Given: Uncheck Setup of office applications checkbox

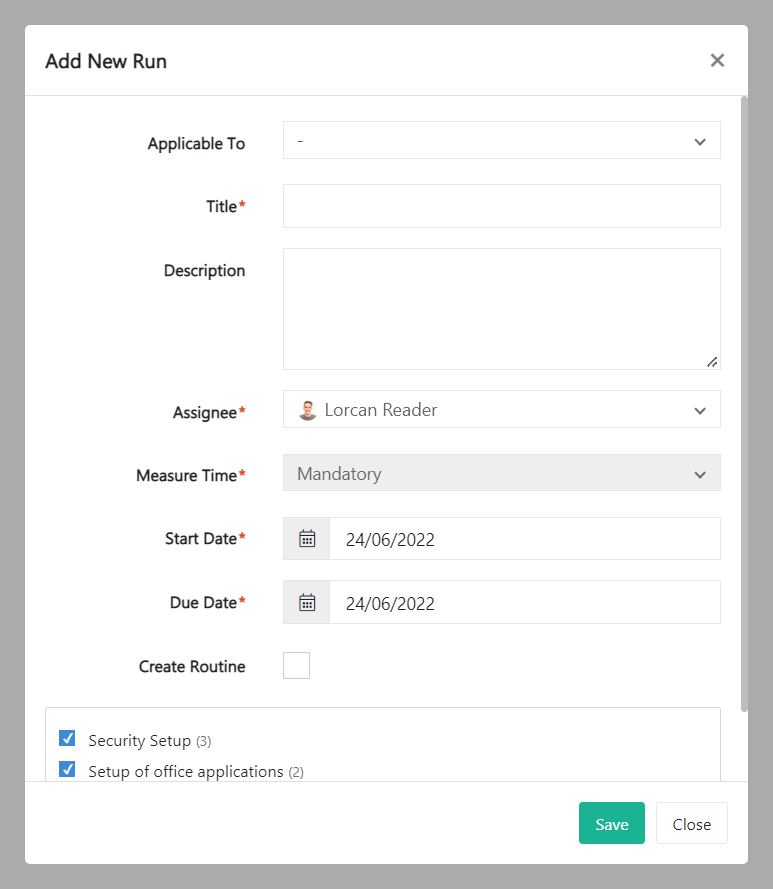Looking at the screenshot, I should [68, 770].
